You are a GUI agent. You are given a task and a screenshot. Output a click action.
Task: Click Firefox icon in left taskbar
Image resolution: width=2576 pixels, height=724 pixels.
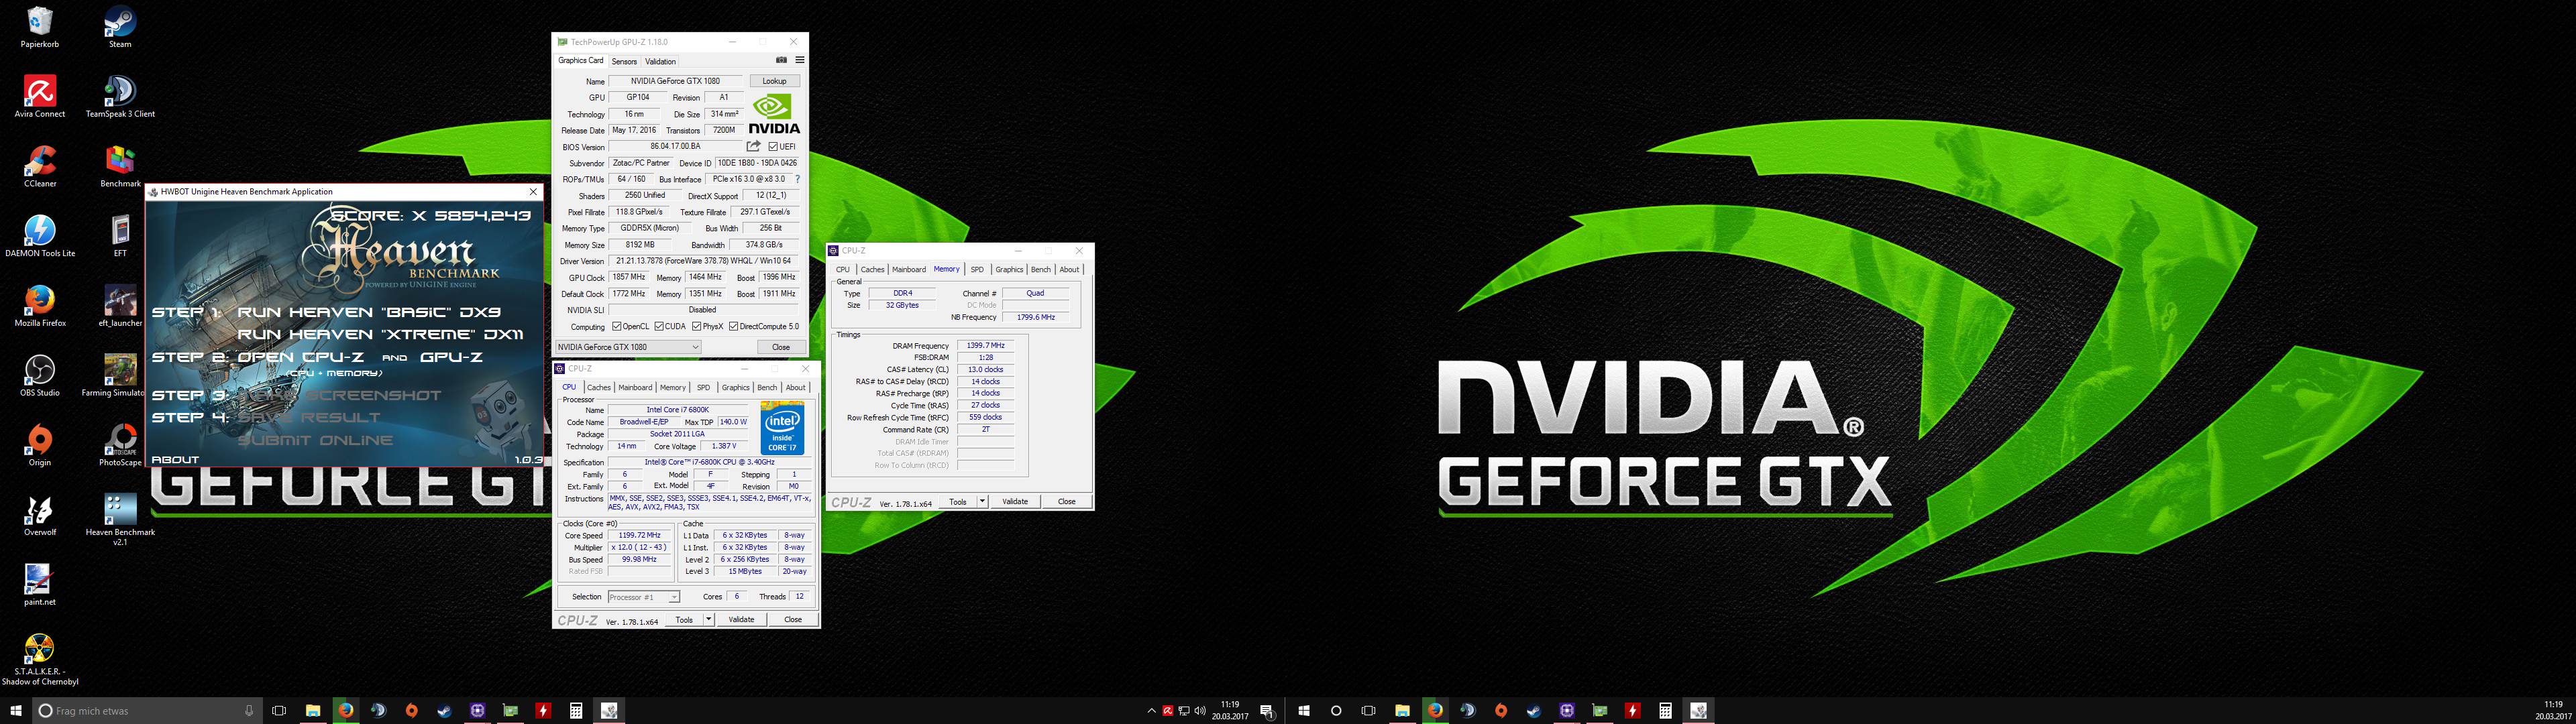[x=345, y=710]
